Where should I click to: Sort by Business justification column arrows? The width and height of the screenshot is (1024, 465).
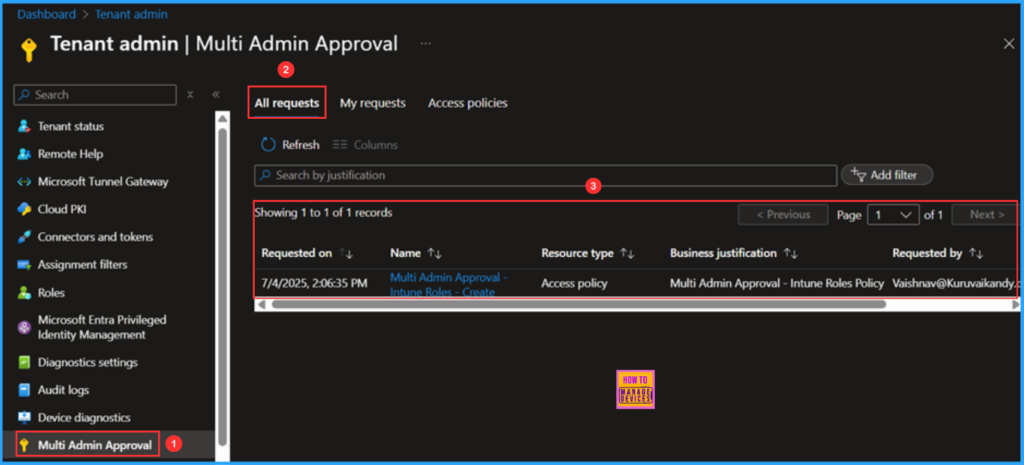[x=791, y=253]
